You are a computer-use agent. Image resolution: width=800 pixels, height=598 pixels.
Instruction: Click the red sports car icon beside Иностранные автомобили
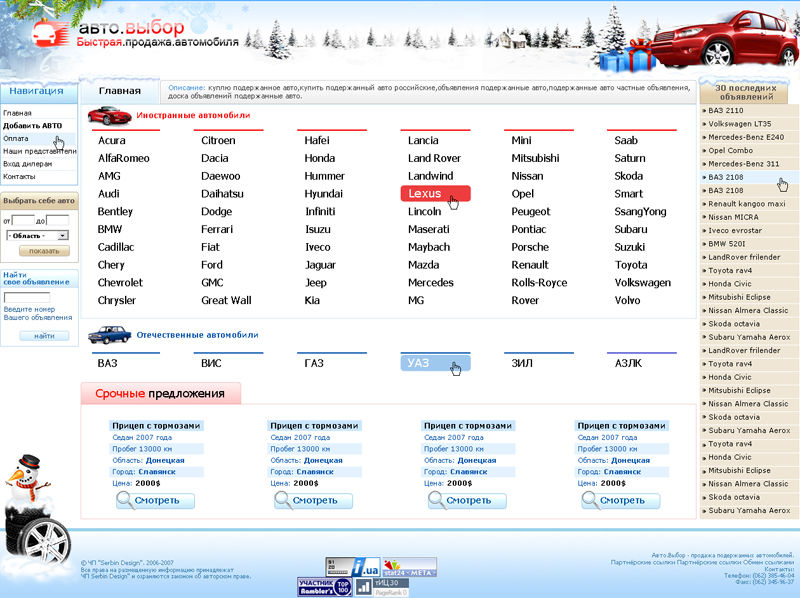(109, 115)
